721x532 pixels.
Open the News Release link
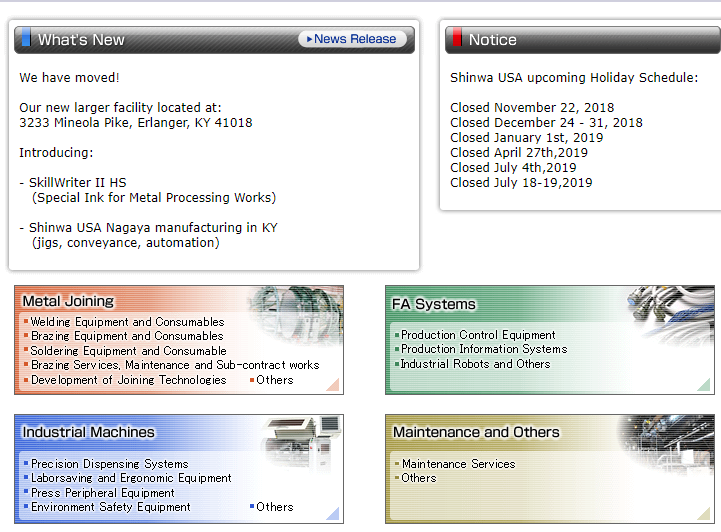pos(353,39)
